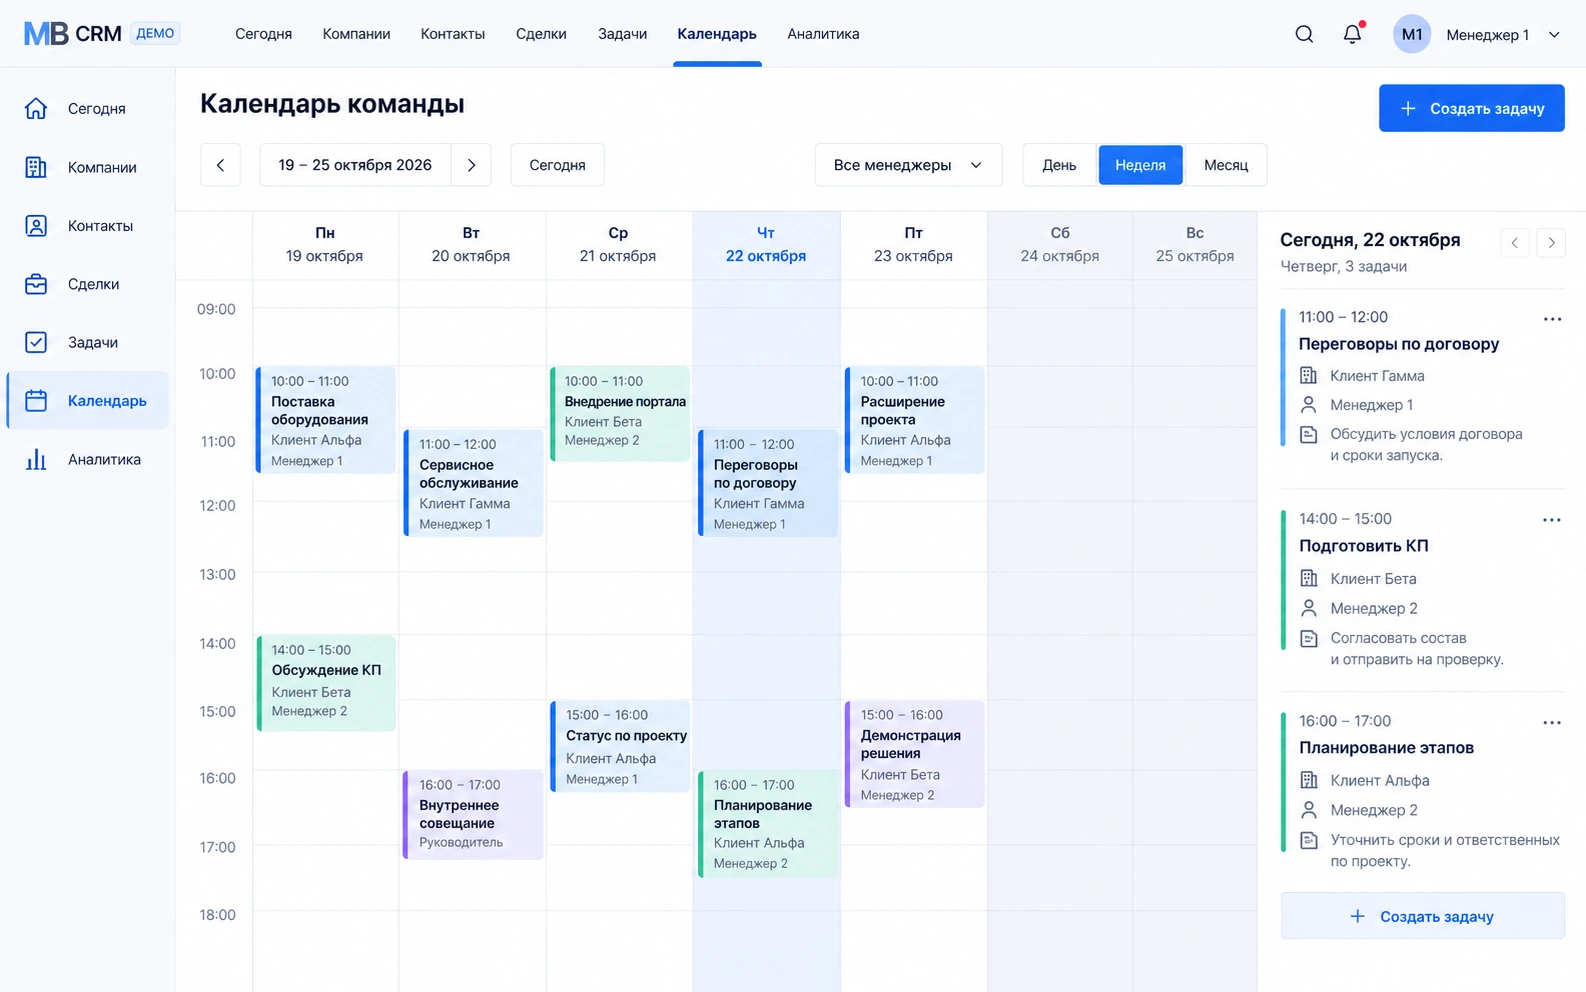Show next day in side panel
The height and width of the screenshot is (992, 1586).
[x=1551, y=242]
